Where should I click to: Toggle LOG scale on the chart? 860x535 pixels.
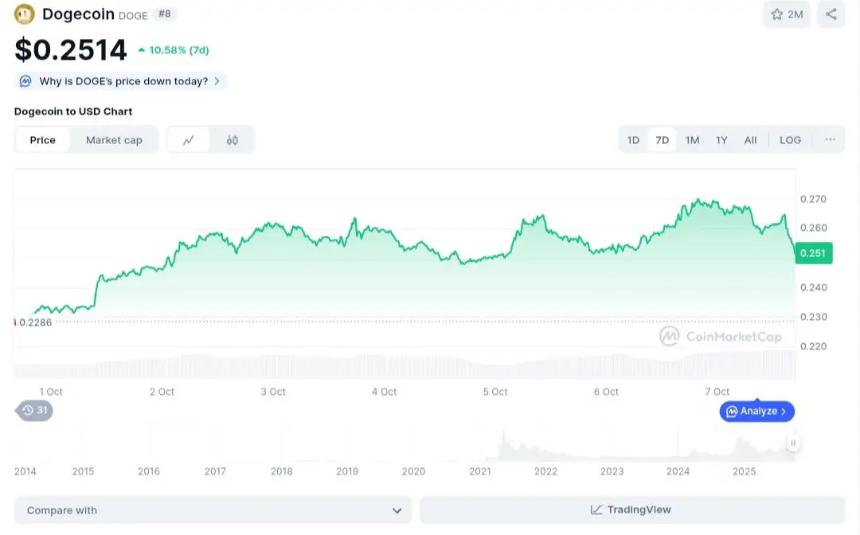click(790, 140)
